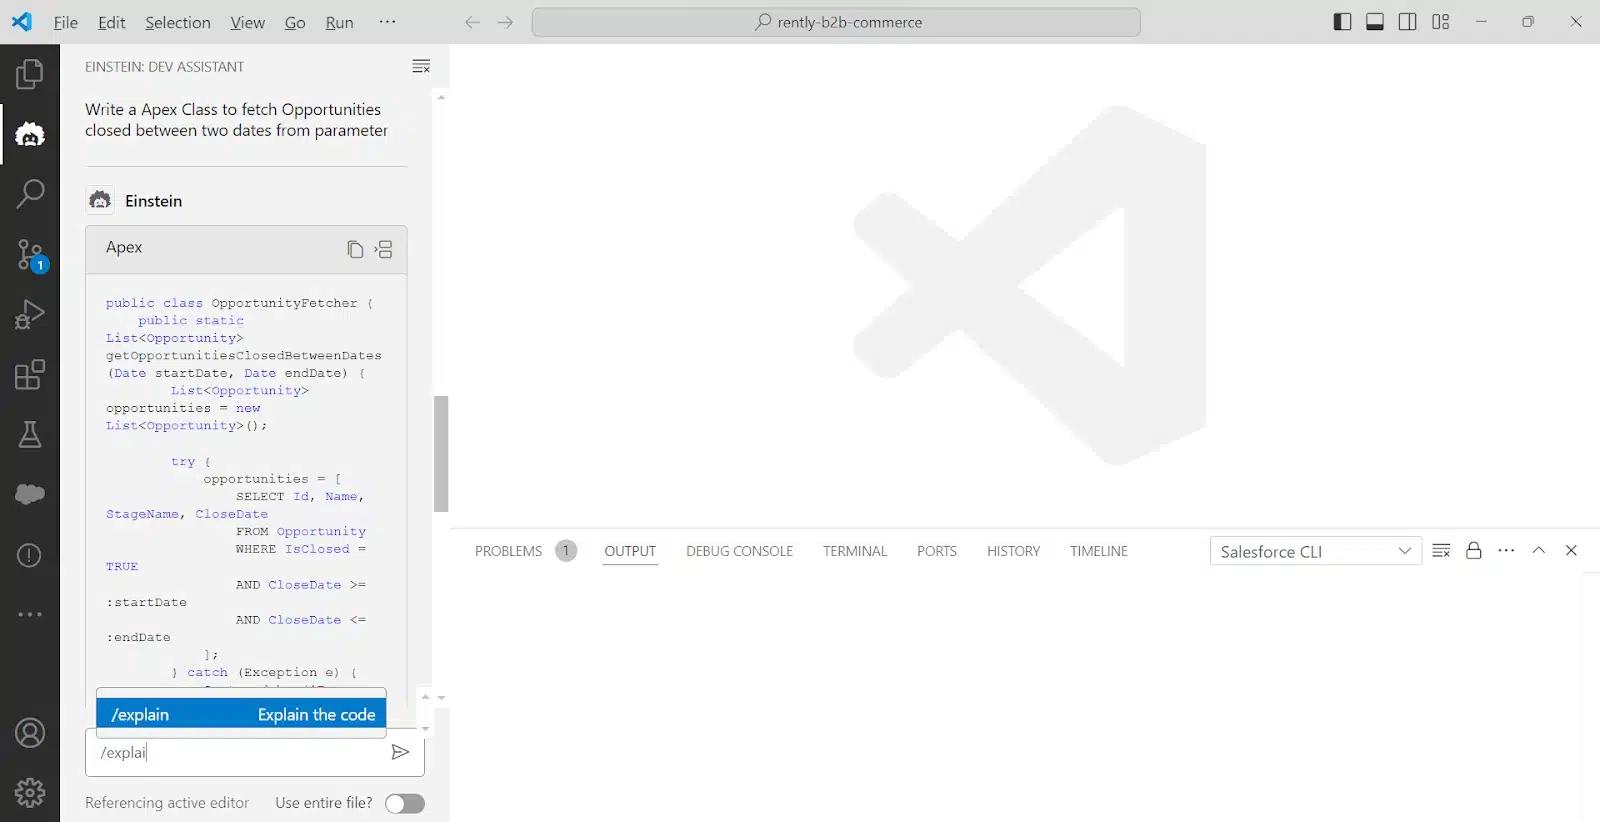Click the Einstein prompt input field
The width and height of the screenshot is (1600, 822).
(x=240, y=752)
